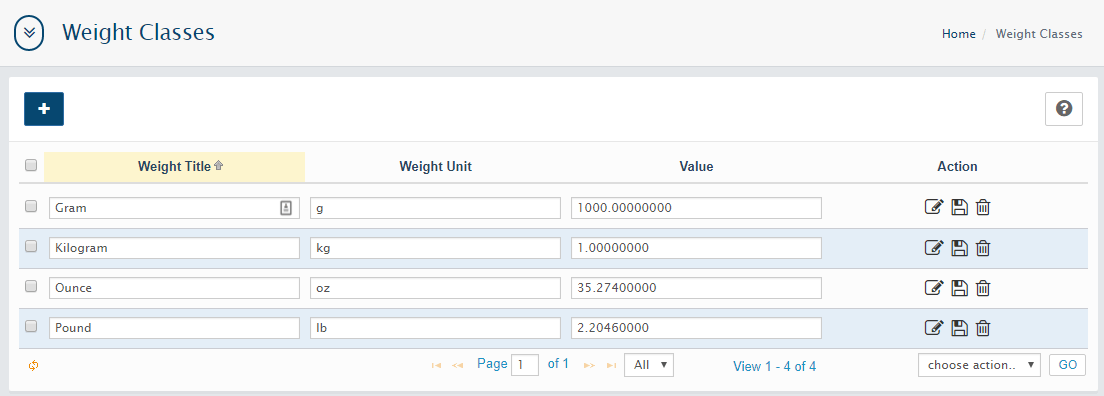The width and height of the screenshot is (1104, 396).
Task: Open the choose action dropdown
Action: (979, 365)
